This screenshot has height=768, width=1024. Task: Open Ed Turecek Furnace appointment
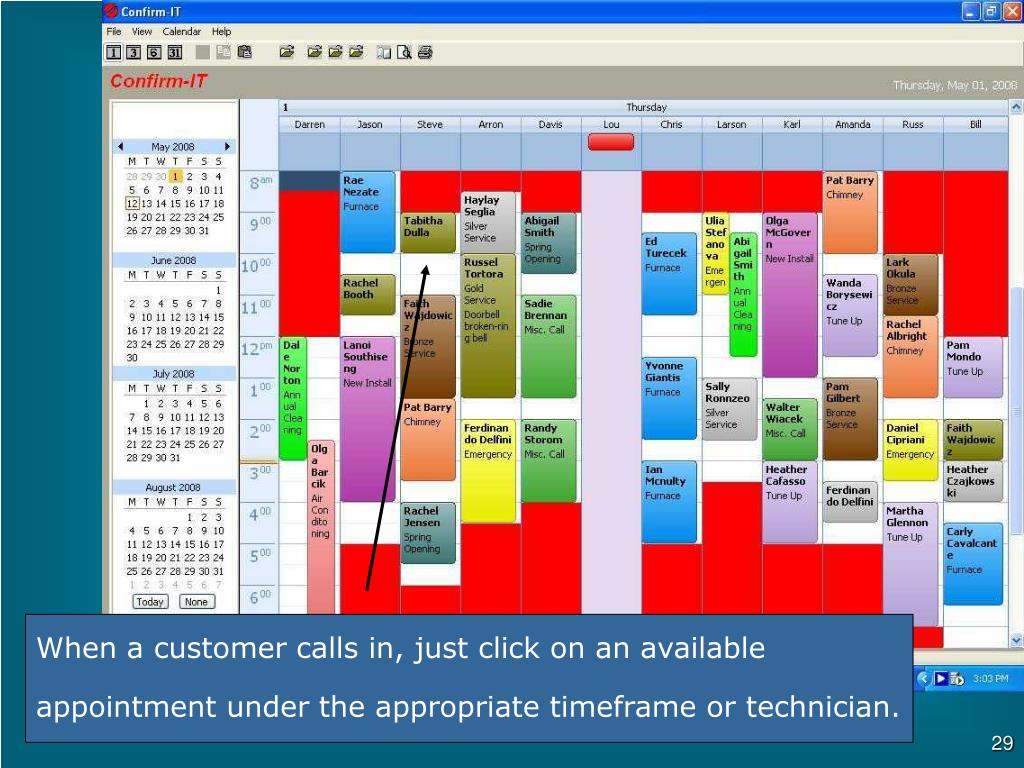[x=669, y=274]
